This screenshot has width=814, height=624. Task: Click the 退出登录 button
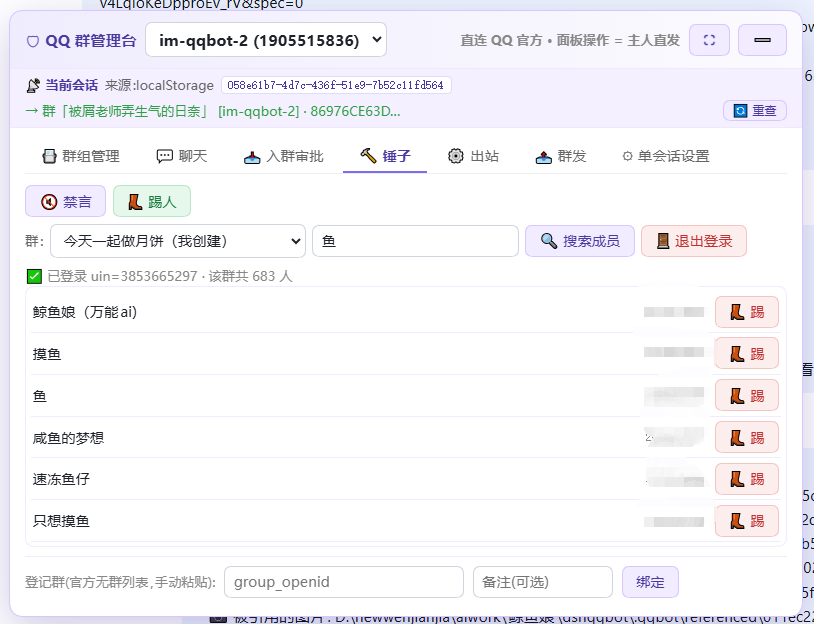[x=694, y=241]
